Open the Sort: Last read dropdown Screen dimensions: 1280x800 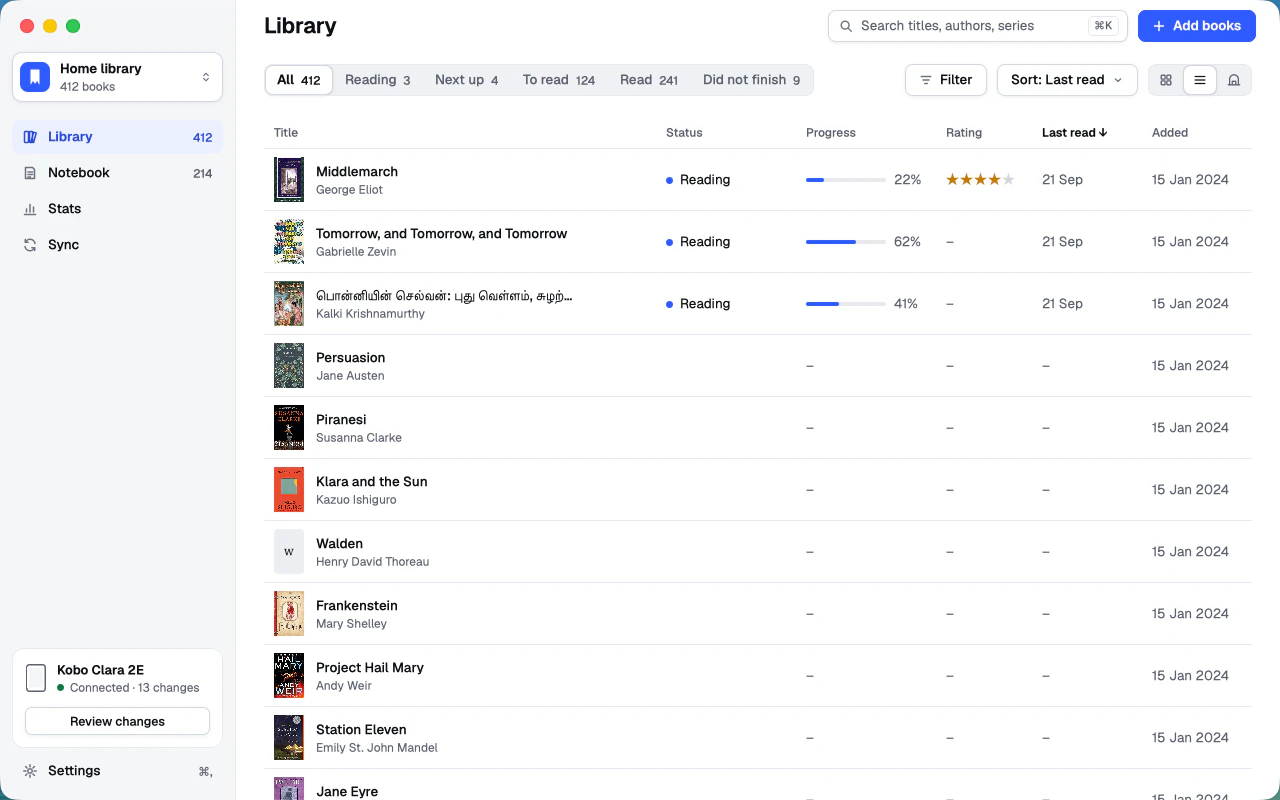click(1067, 80)
